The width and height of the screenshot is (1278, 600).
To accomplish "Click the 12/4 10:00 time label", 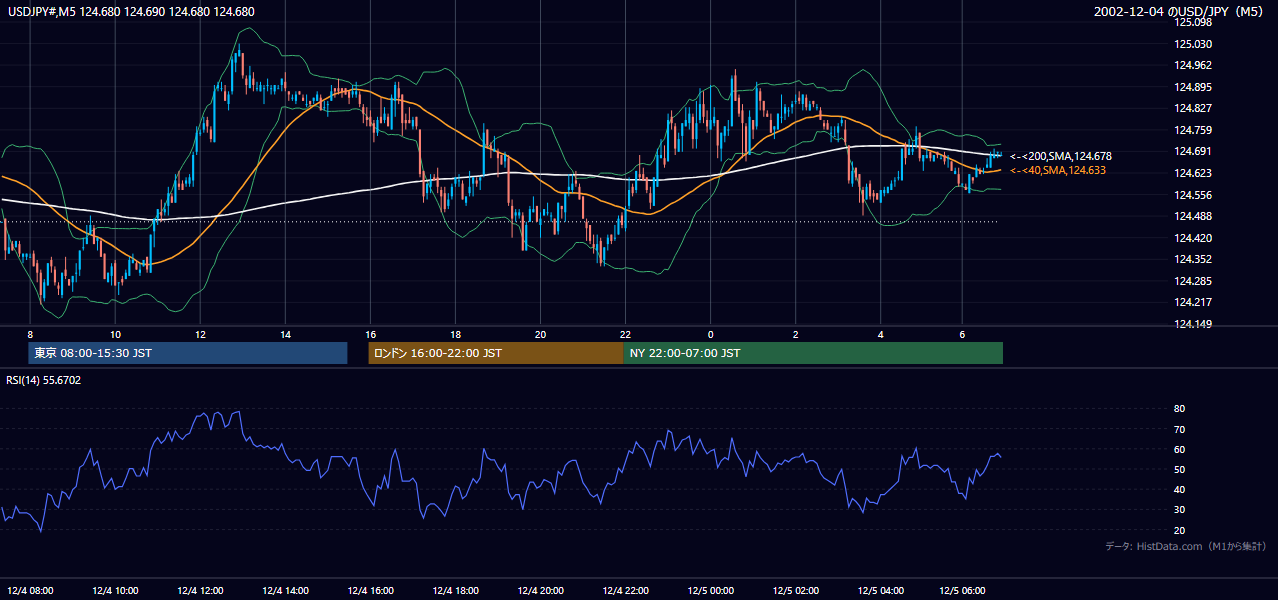I will point(115,590).
